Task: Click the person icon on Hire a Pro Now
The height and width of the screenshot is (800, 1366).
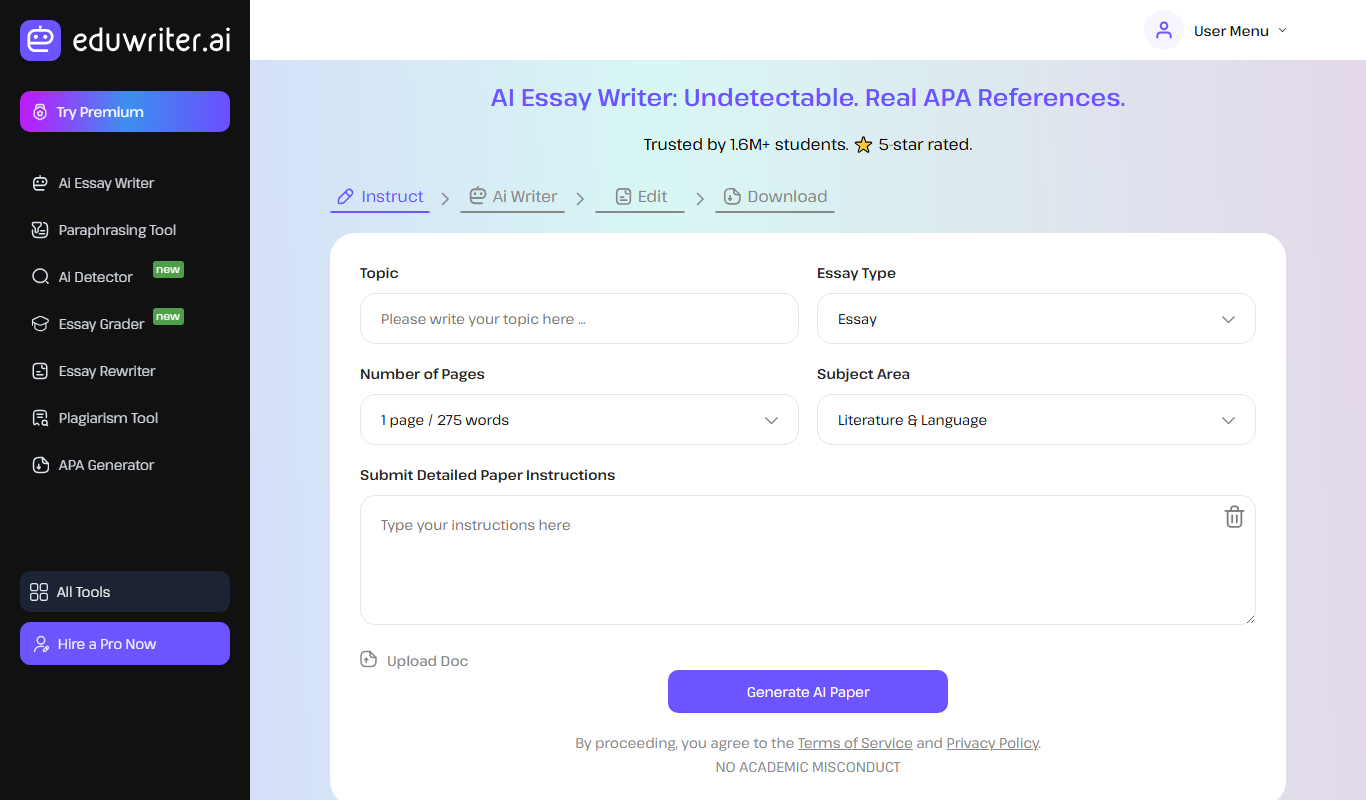Action: 41,644
